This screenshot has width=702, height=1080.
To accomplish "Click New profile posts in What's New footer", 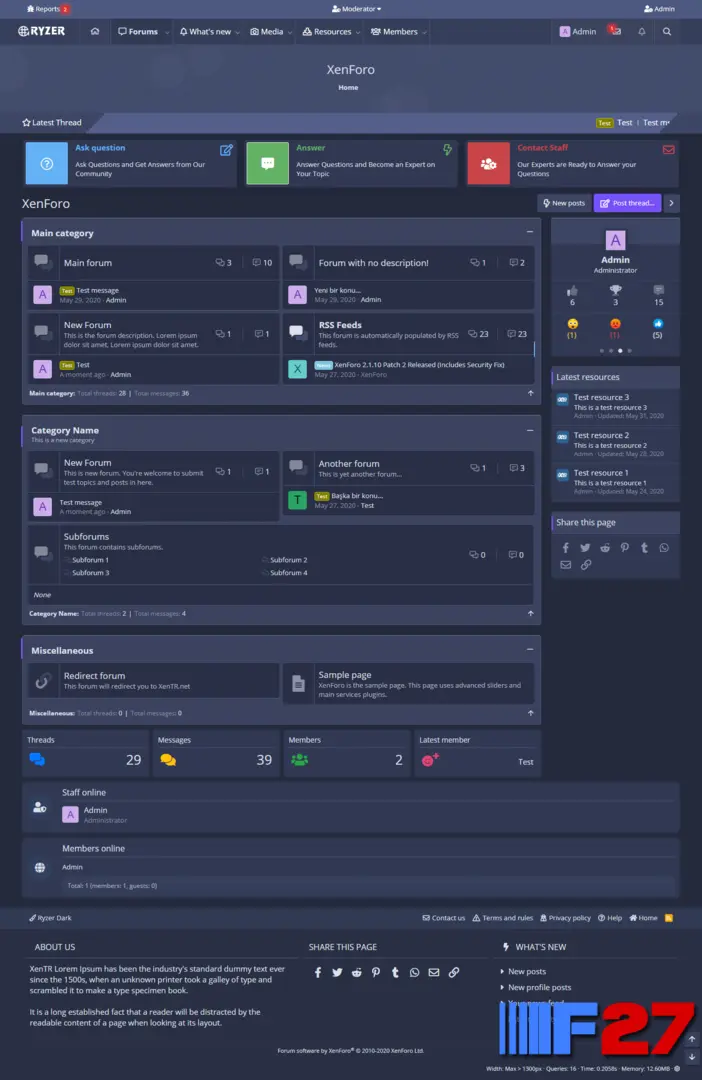I will tap(539, 987).
